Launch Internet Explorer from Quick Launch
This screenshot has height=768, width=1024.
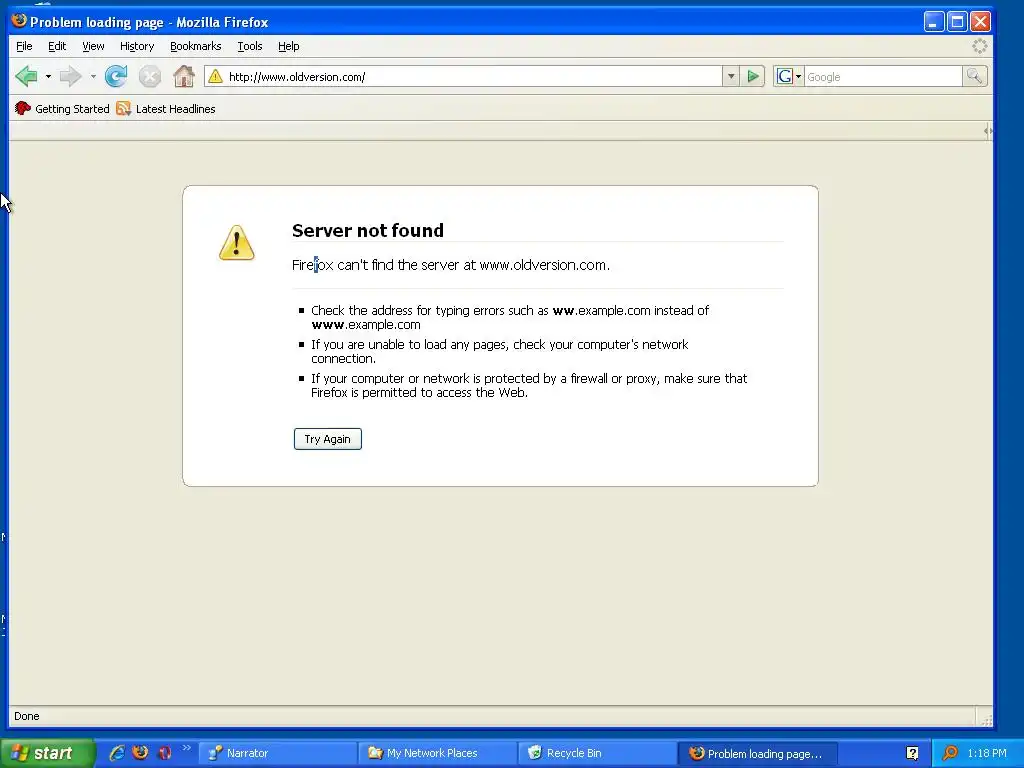tap(117, 753)
